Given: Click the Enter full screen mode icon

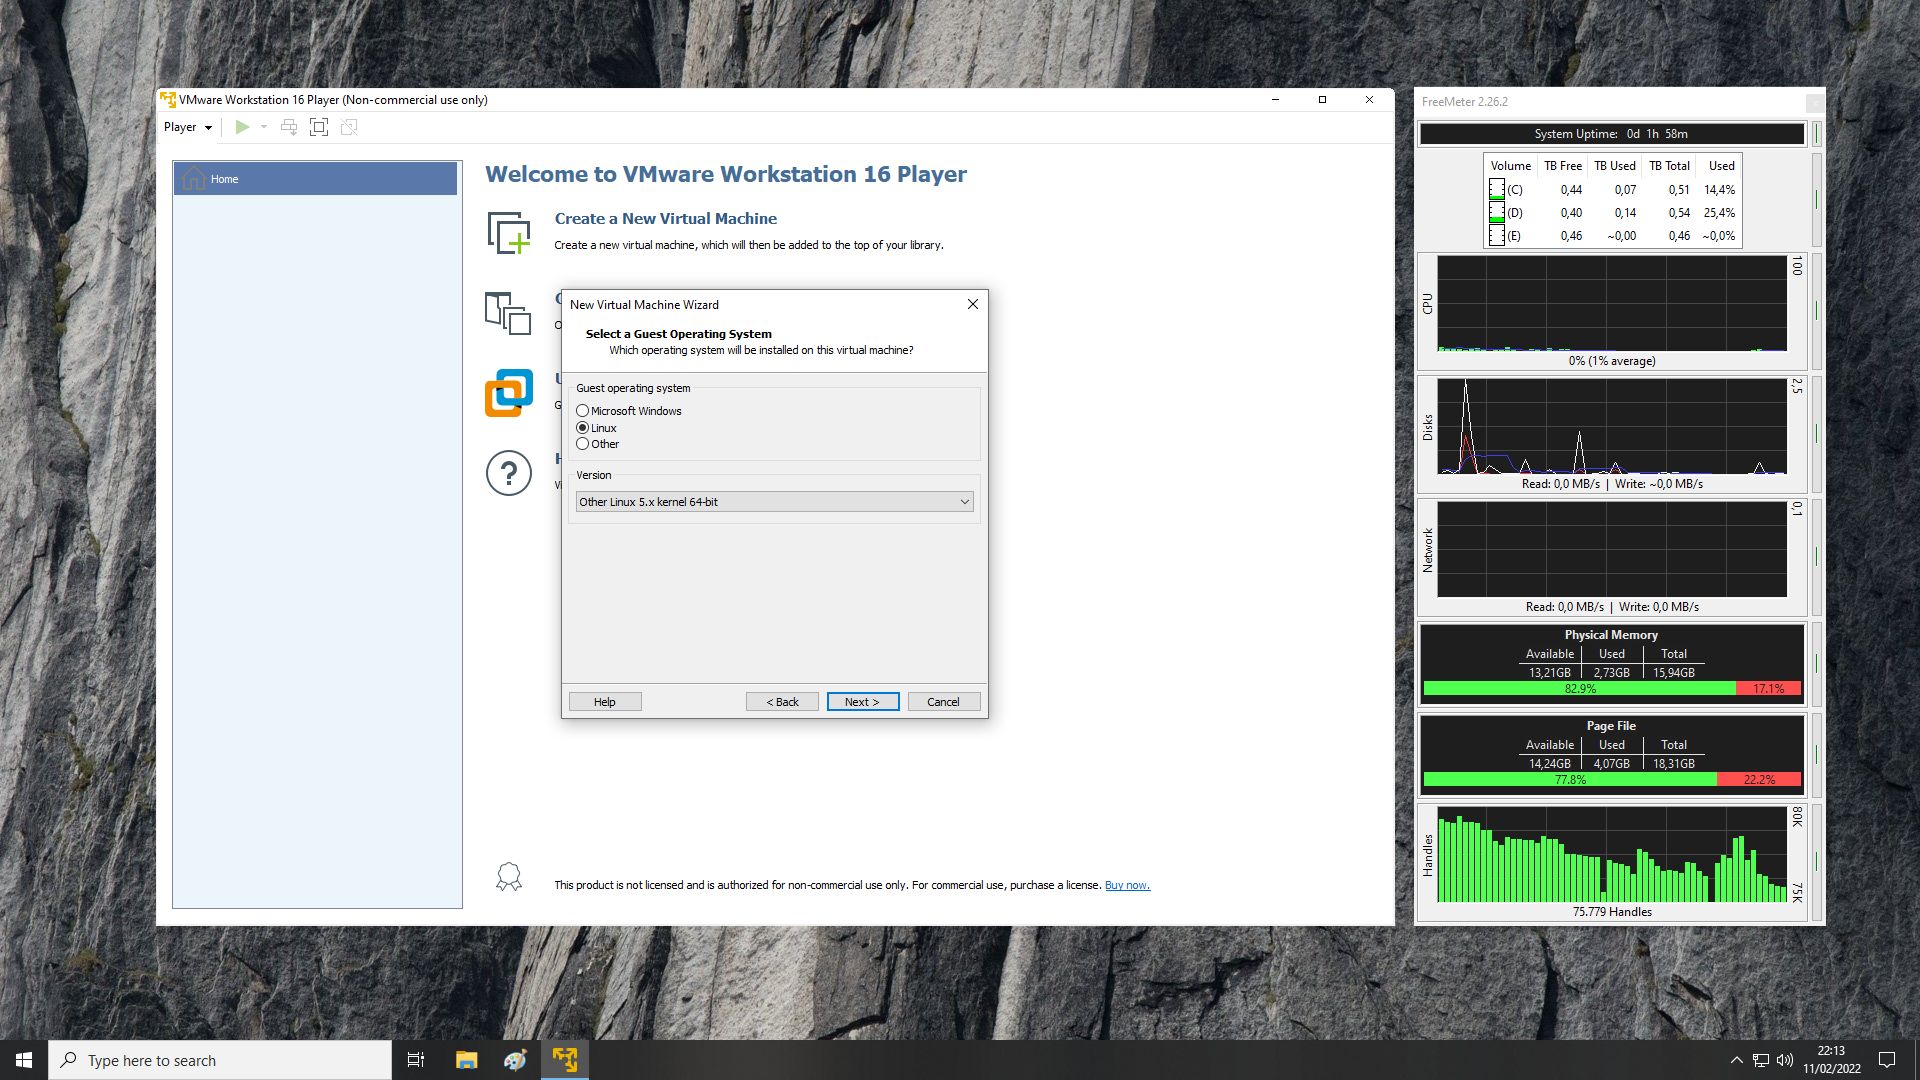Looking at the screenshot, I should (319, 127).
